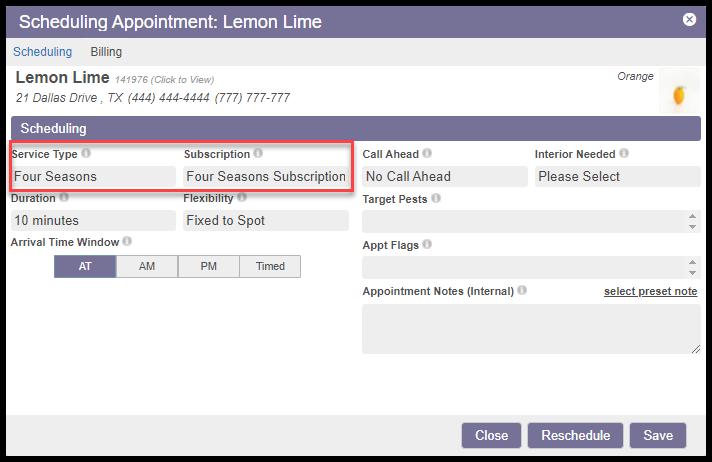
Task: Click info icon beside Flexibility label
Action: [242, 198]
